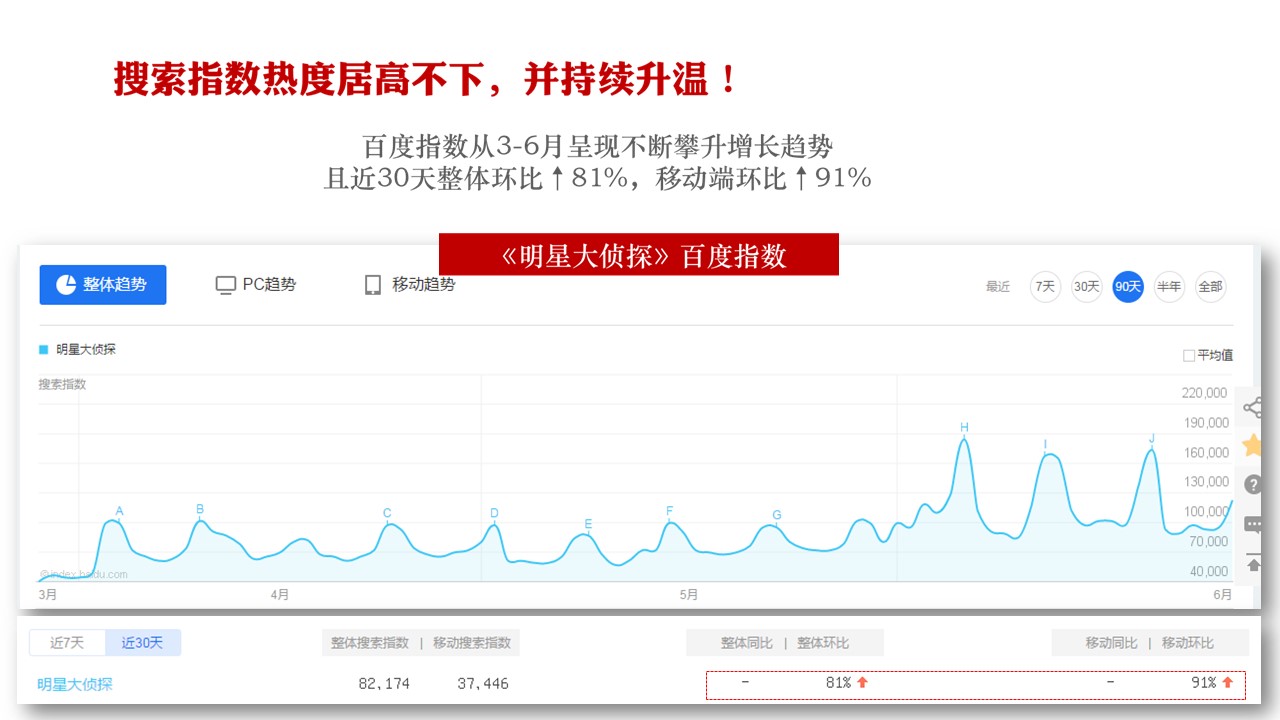Switch to the PC趋势 tab
The width and height of the screenshot is (1280, 720).
click(256, 285)
